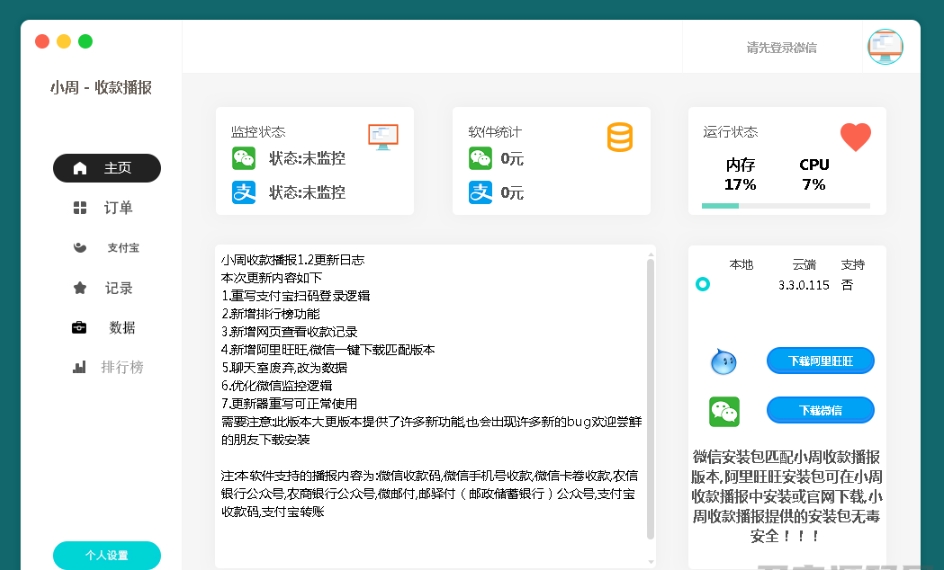The width and height of the screenshot is (944, 570).
Task: Click the 运行状态 card title
Action: (x=730, y=132)
